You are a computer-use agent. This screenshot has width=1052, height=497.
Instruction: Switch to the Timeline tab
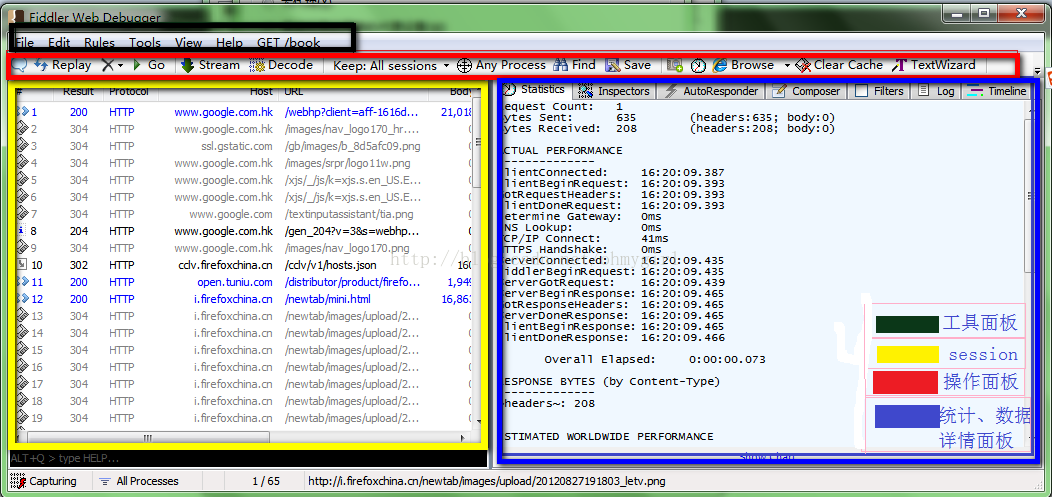[998, 91]
